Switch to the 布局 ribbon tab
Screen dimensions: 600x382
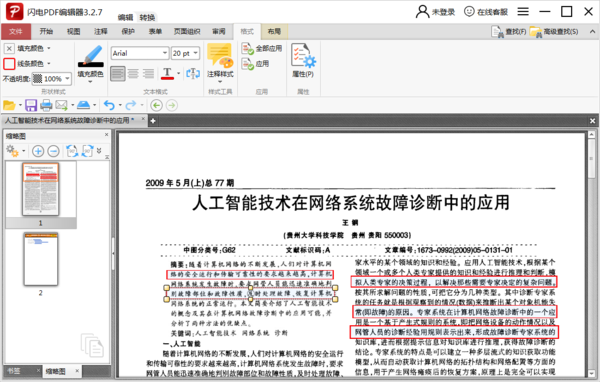[274, 31]
